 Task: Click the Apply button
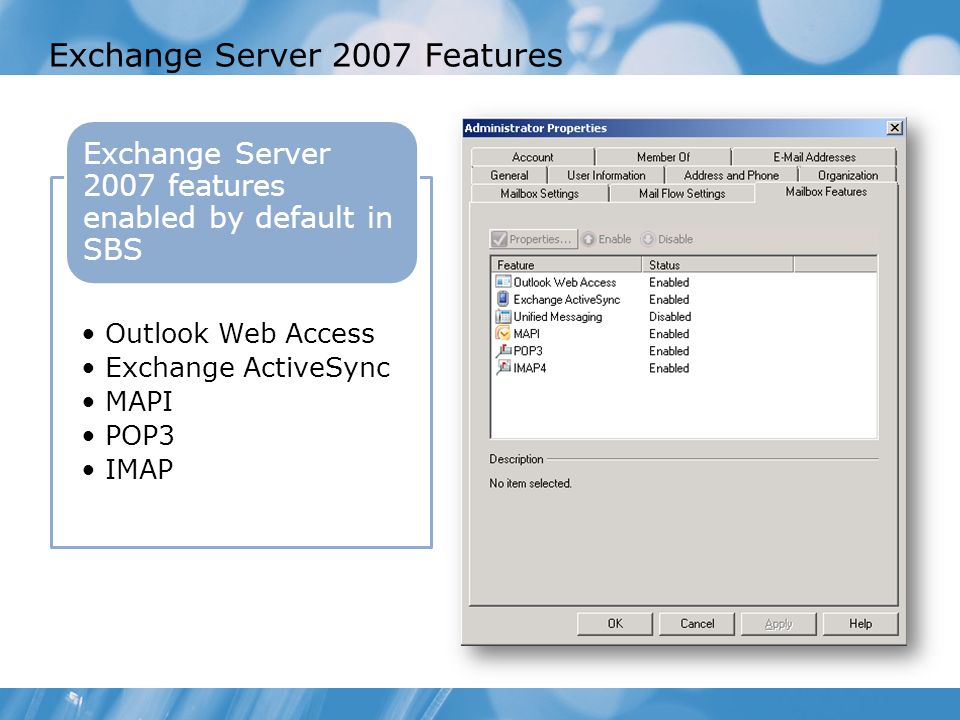(779, 624)
